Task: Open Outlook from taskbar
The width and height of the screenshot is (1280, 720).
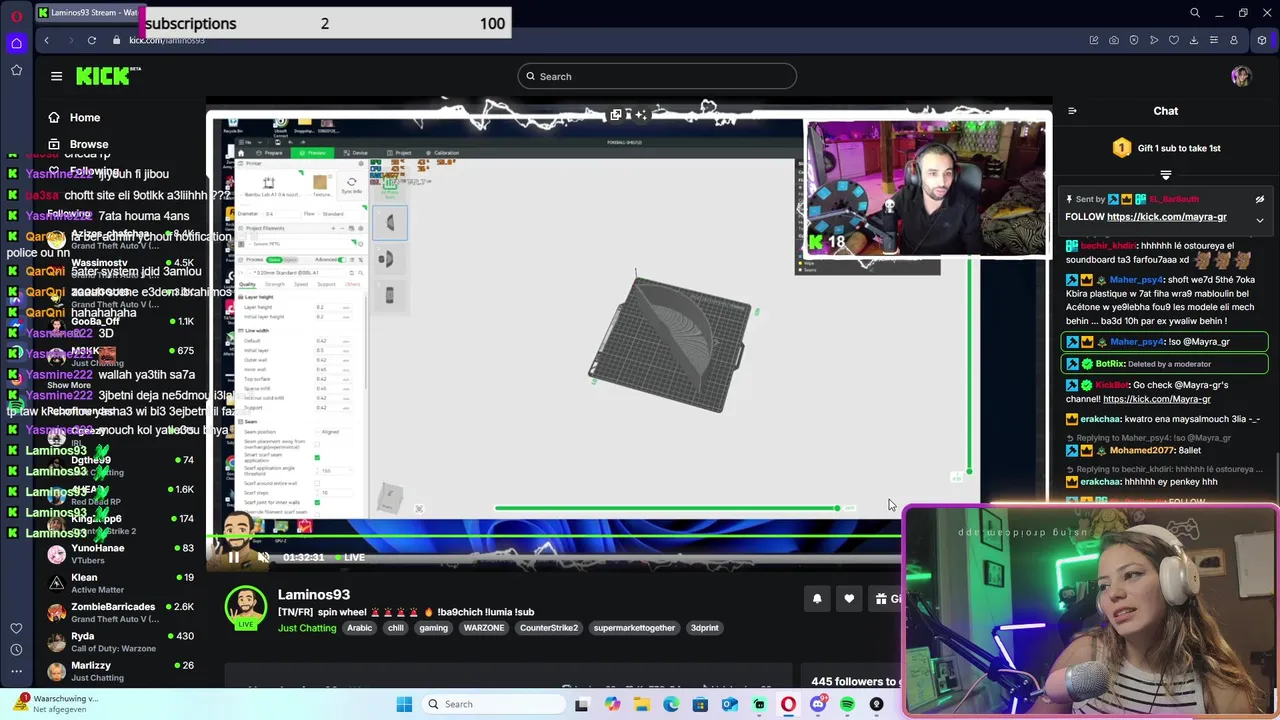Action: click(730, 704)
